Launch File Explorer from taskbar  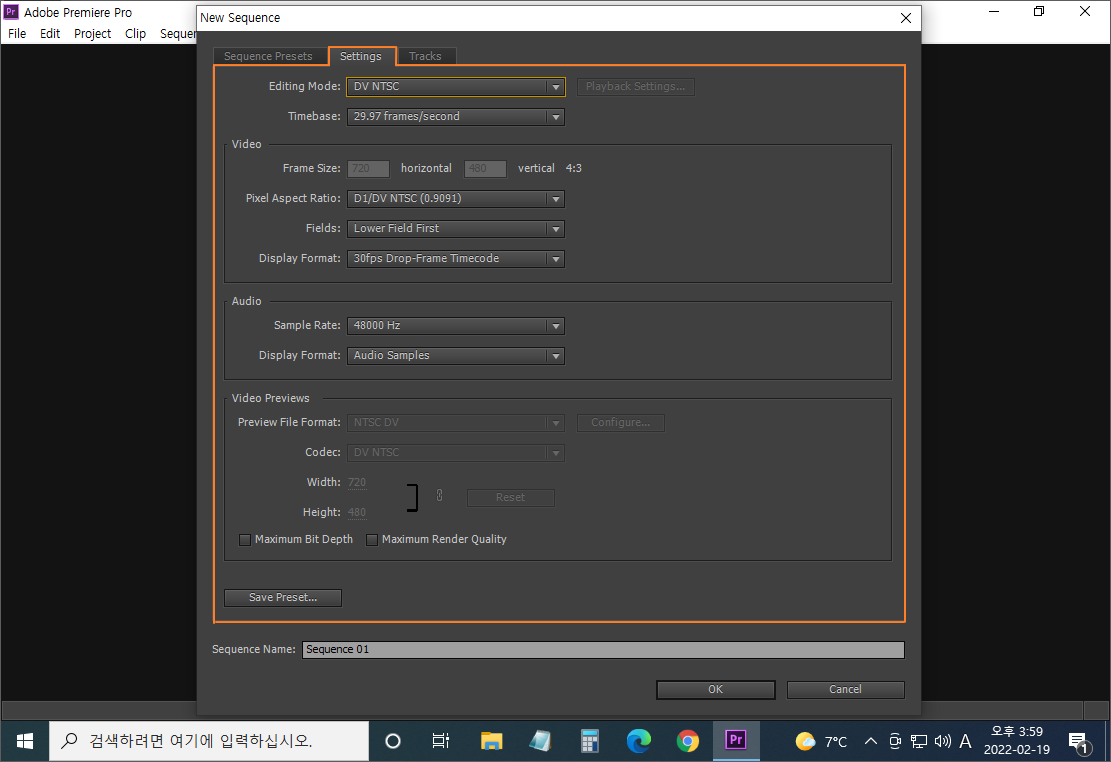[x=491, y=741]
